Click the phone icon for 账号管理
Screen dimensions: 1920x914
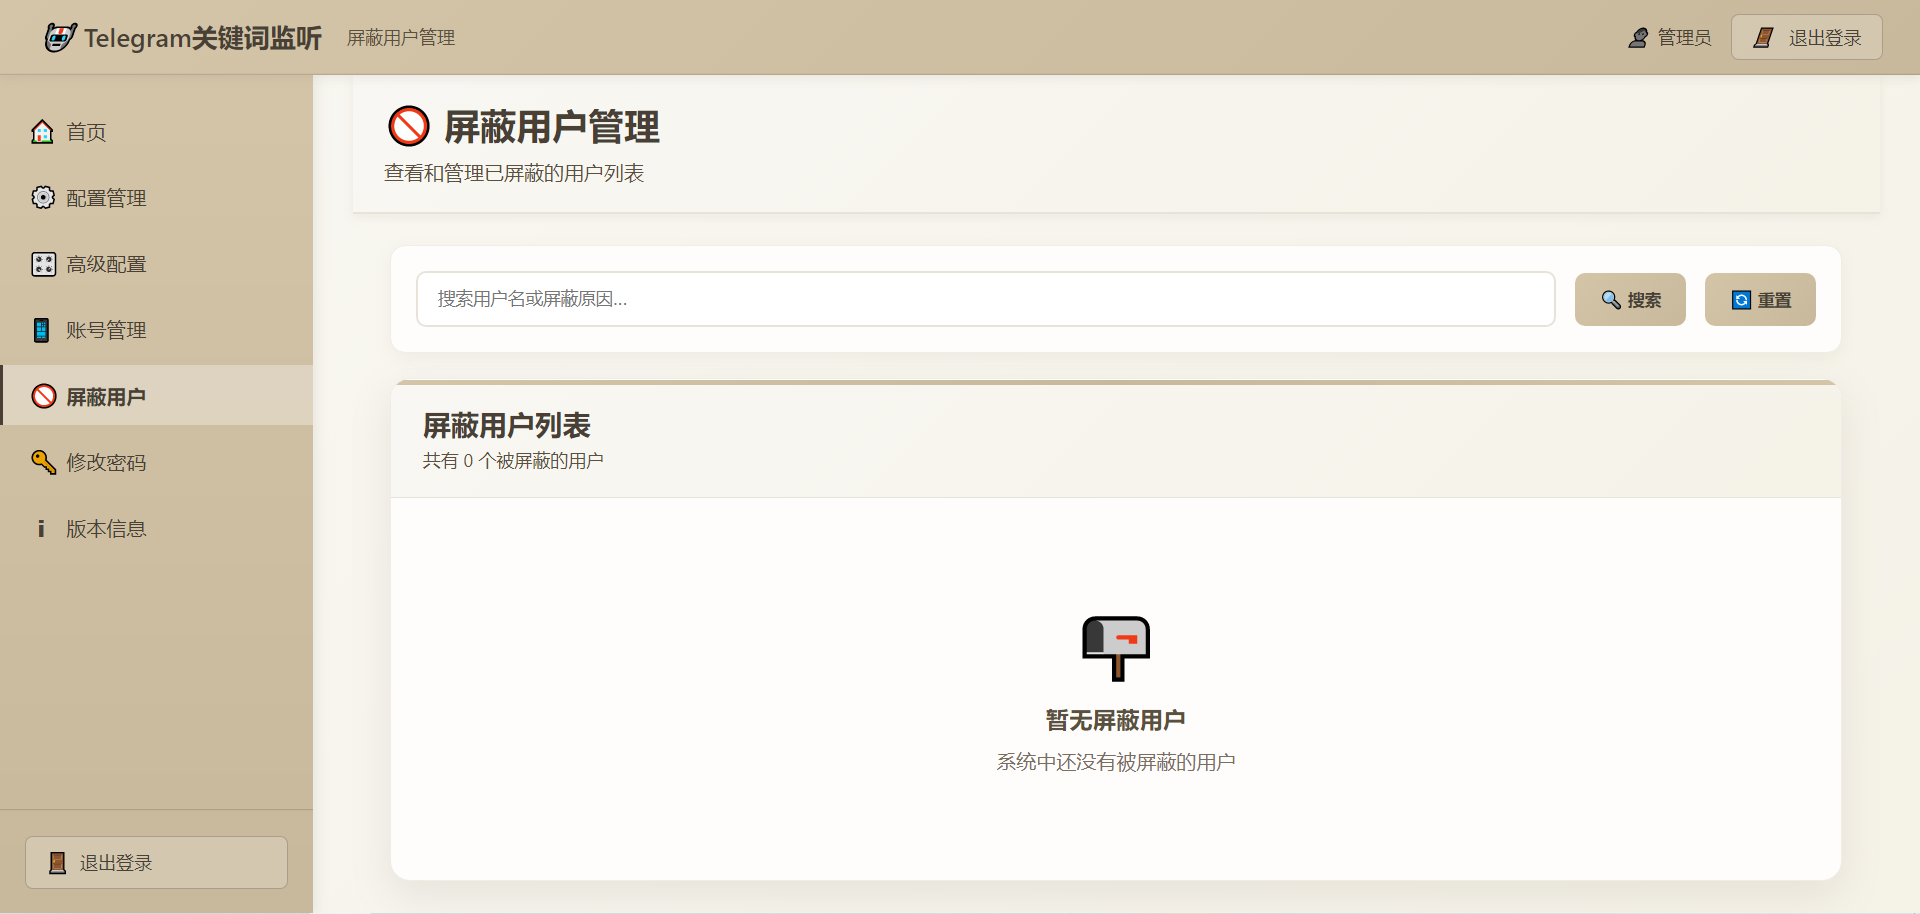[x=42, y=330]
